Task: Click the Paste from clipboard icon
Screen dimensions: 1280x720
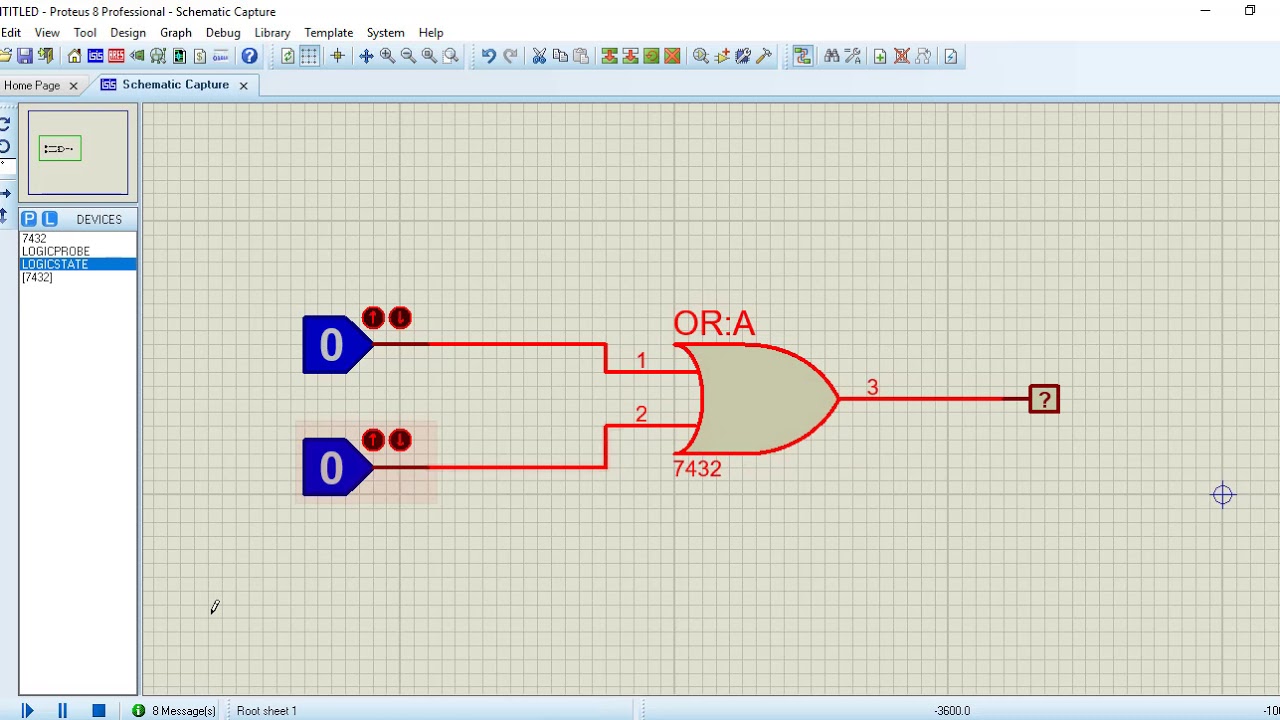Action: pos(581,56)
